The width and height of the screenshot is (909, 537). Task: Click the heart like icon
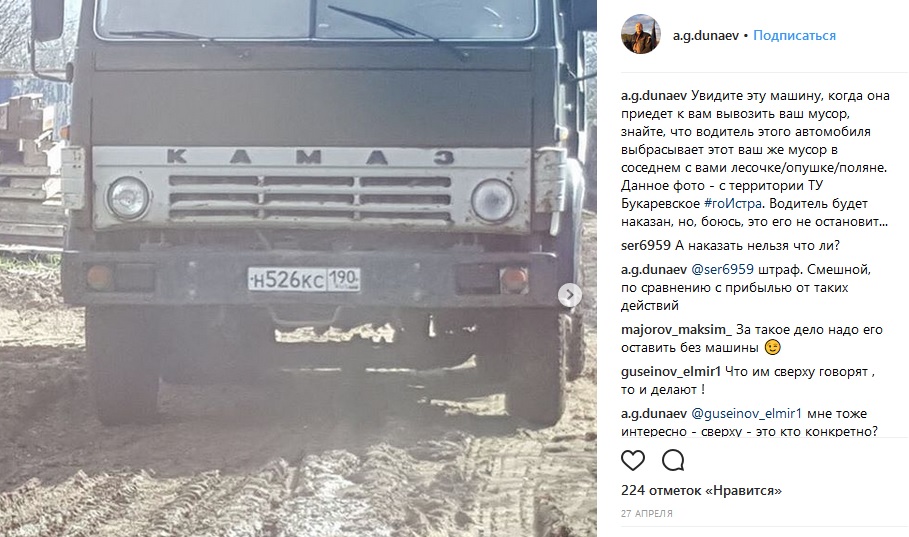[x=632, y=460]
